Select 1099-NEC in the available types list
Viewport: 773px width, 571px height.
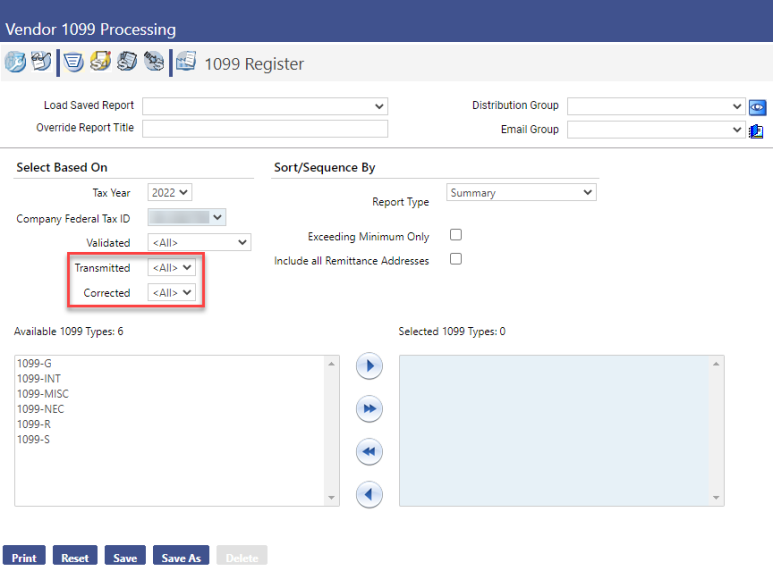tap(41, 409)
